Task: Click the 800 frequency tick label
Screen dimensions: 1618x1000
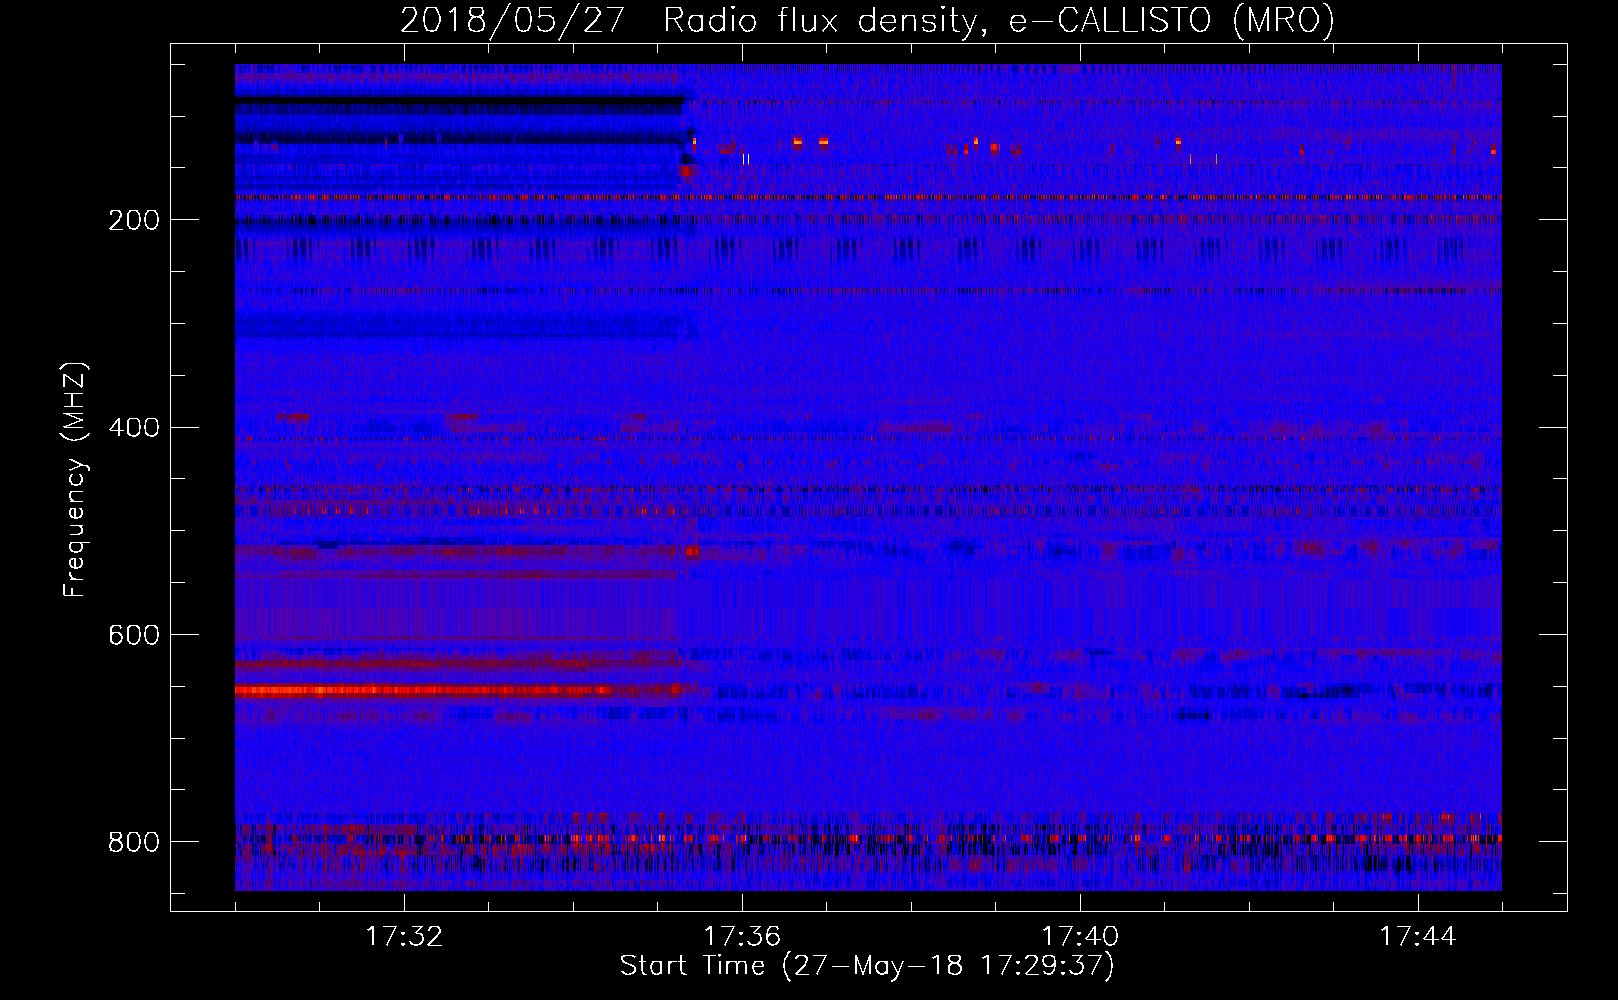Action: [134, 842]
